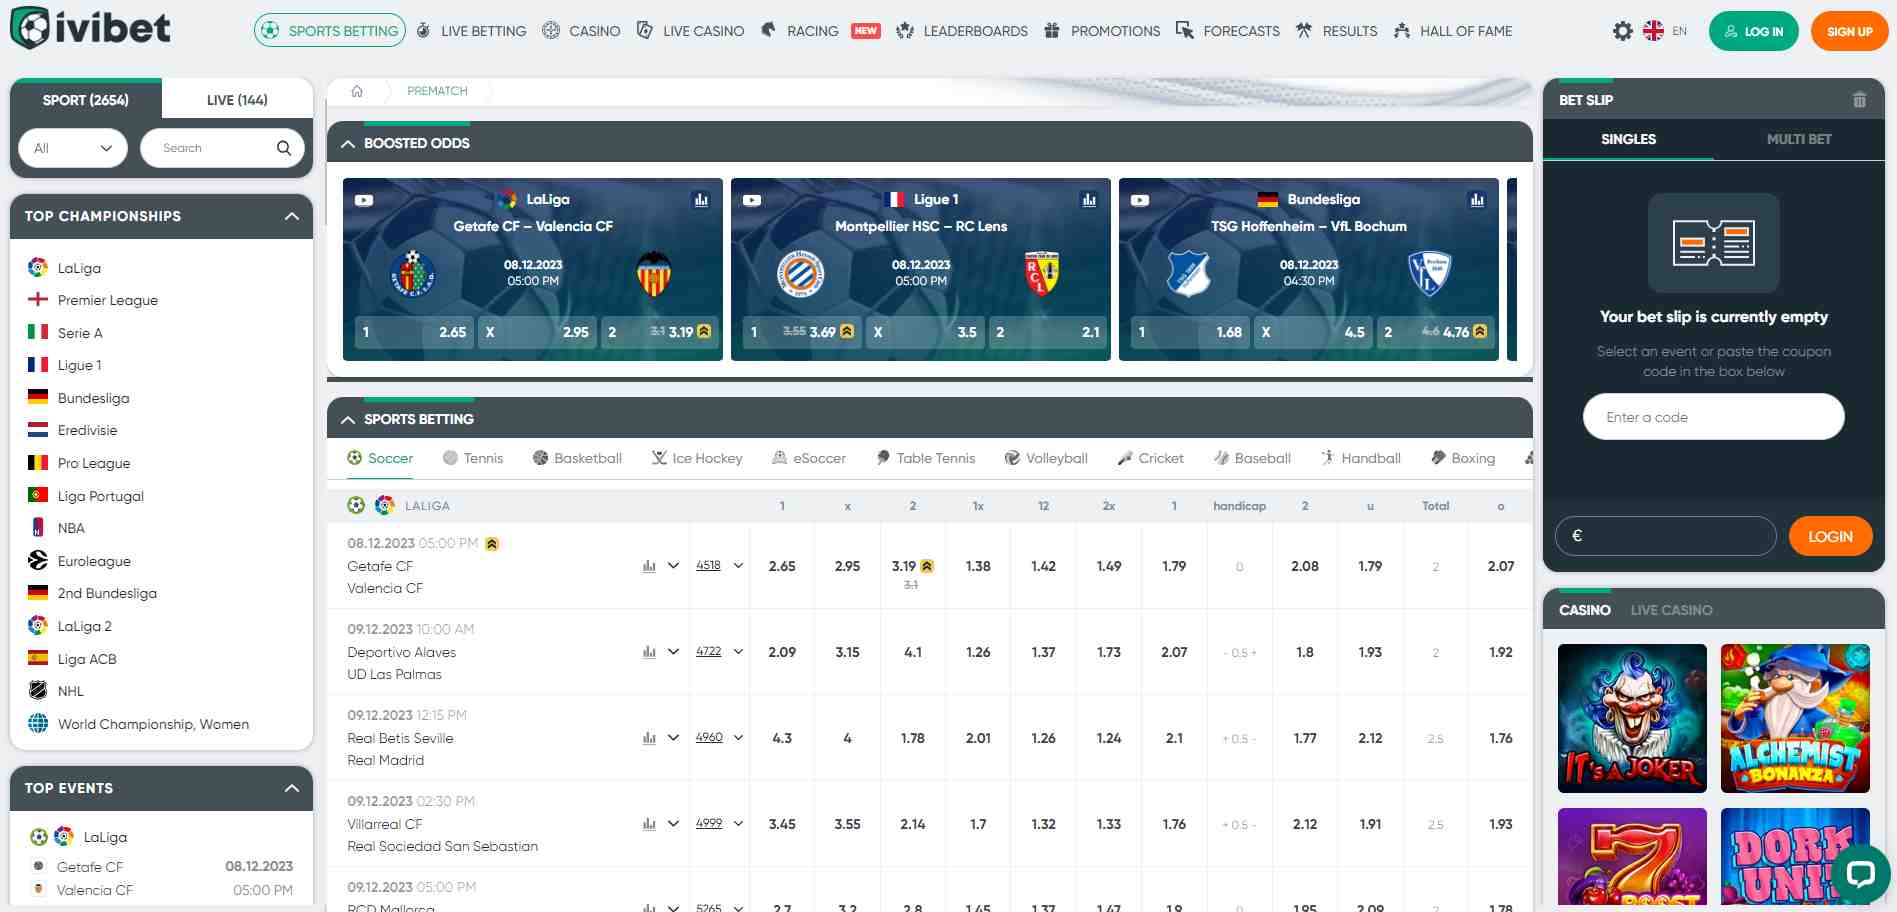Click the Enter a code field
1897x912 pixels.
[x=1713, y=416]
